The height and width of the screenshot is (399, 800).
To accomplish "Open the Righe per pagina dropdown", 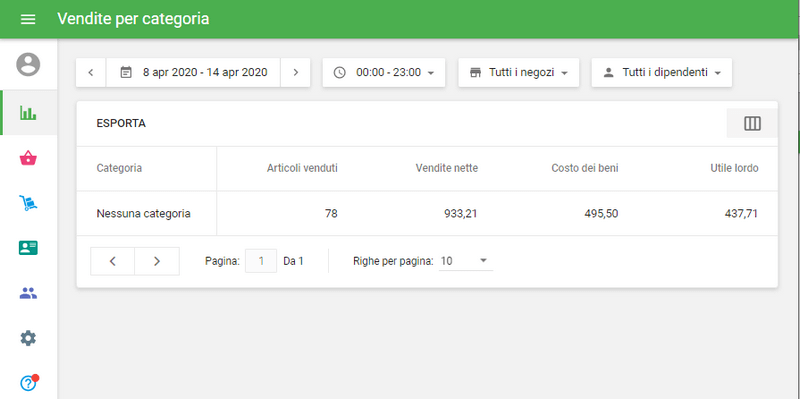I will [466, 261].
